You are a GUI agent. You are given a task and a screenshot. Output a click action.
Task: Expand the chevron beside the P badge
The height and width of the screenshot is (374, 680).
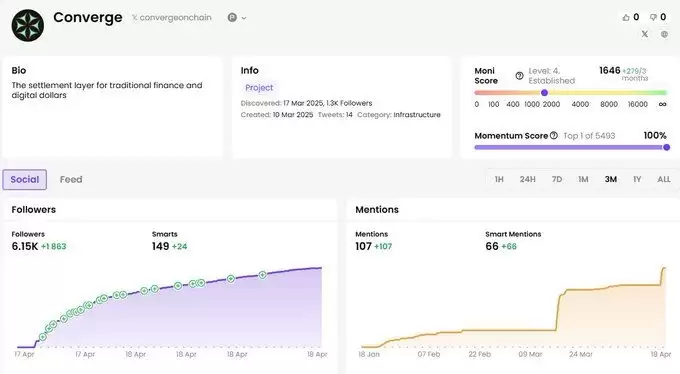(x=244, y=18)
